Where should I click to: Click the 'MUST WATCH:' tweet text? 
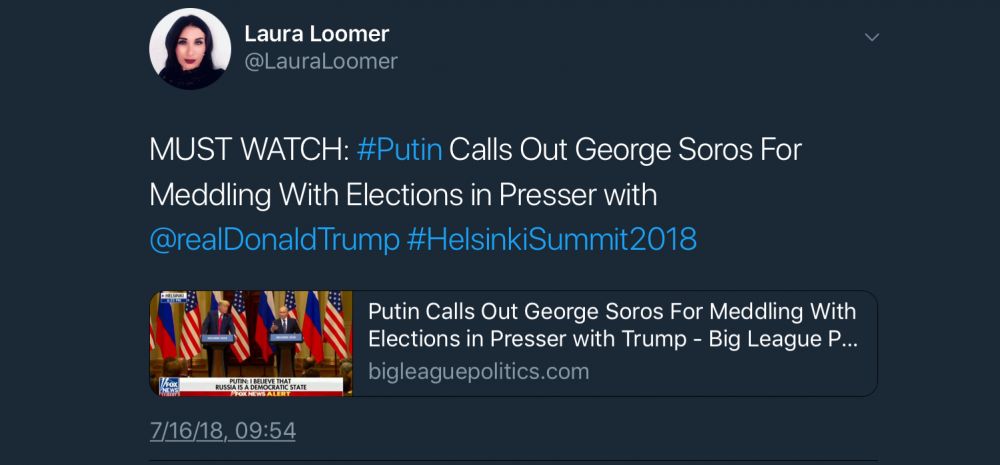[x=248, y=150]
